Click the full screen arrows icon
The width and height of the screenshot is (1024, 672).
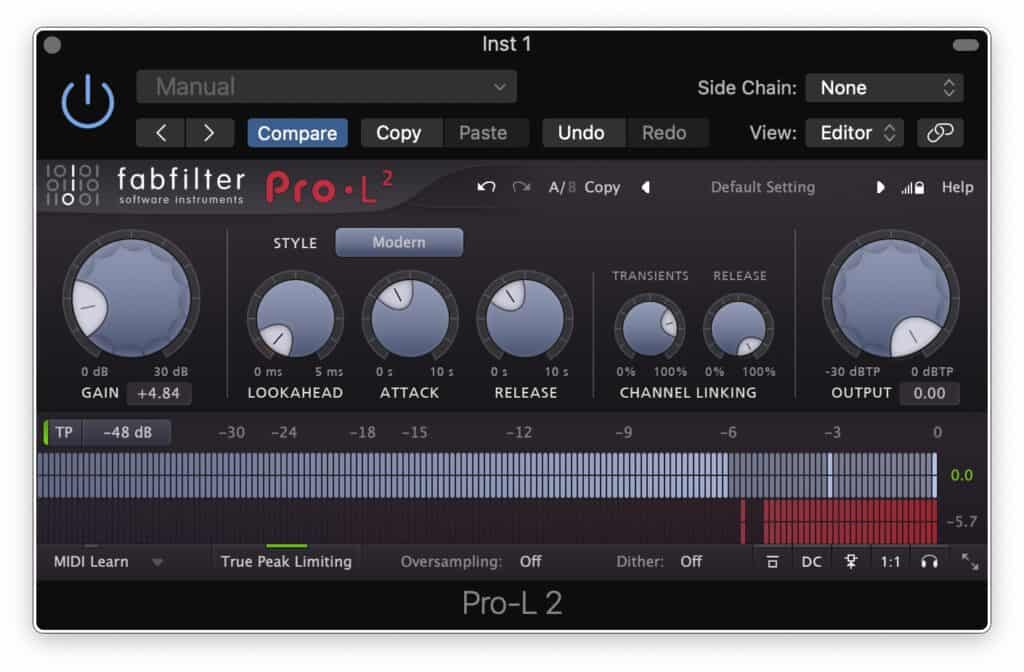[x=970, y=562]
